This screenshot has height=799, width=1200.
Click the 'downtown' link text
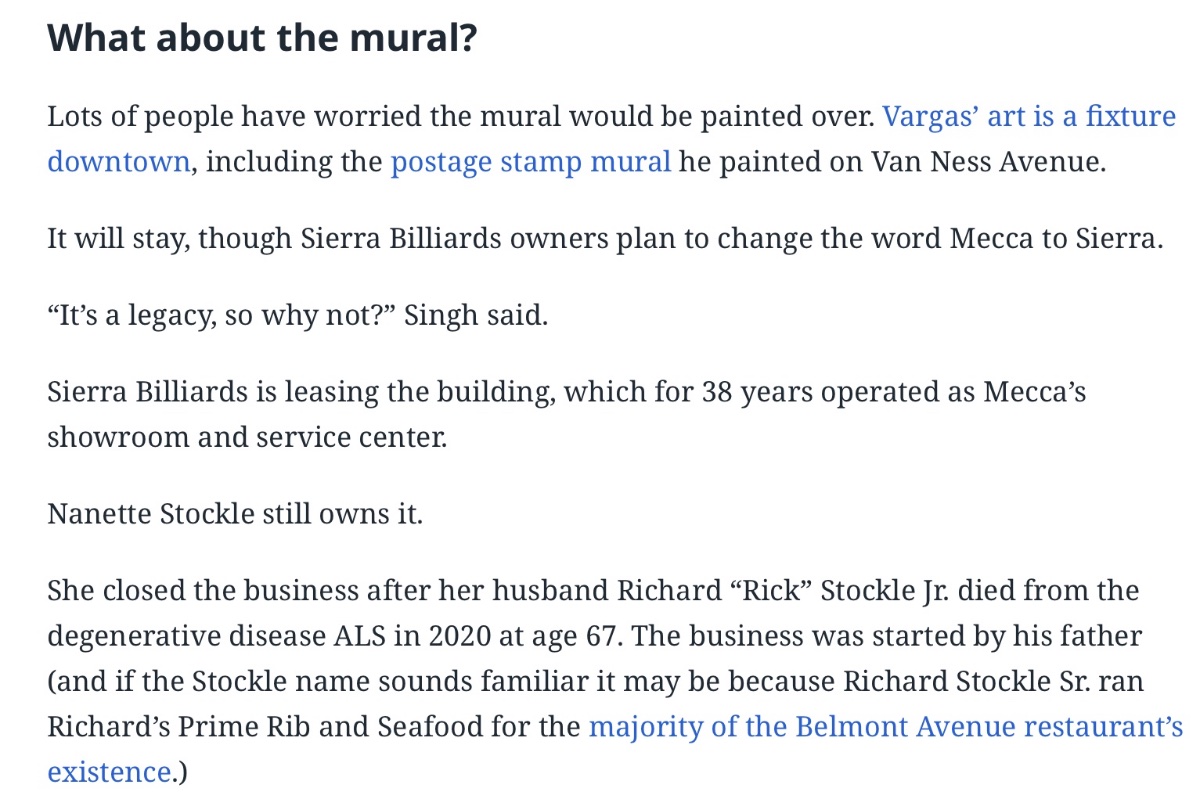(x=118, y=161)
